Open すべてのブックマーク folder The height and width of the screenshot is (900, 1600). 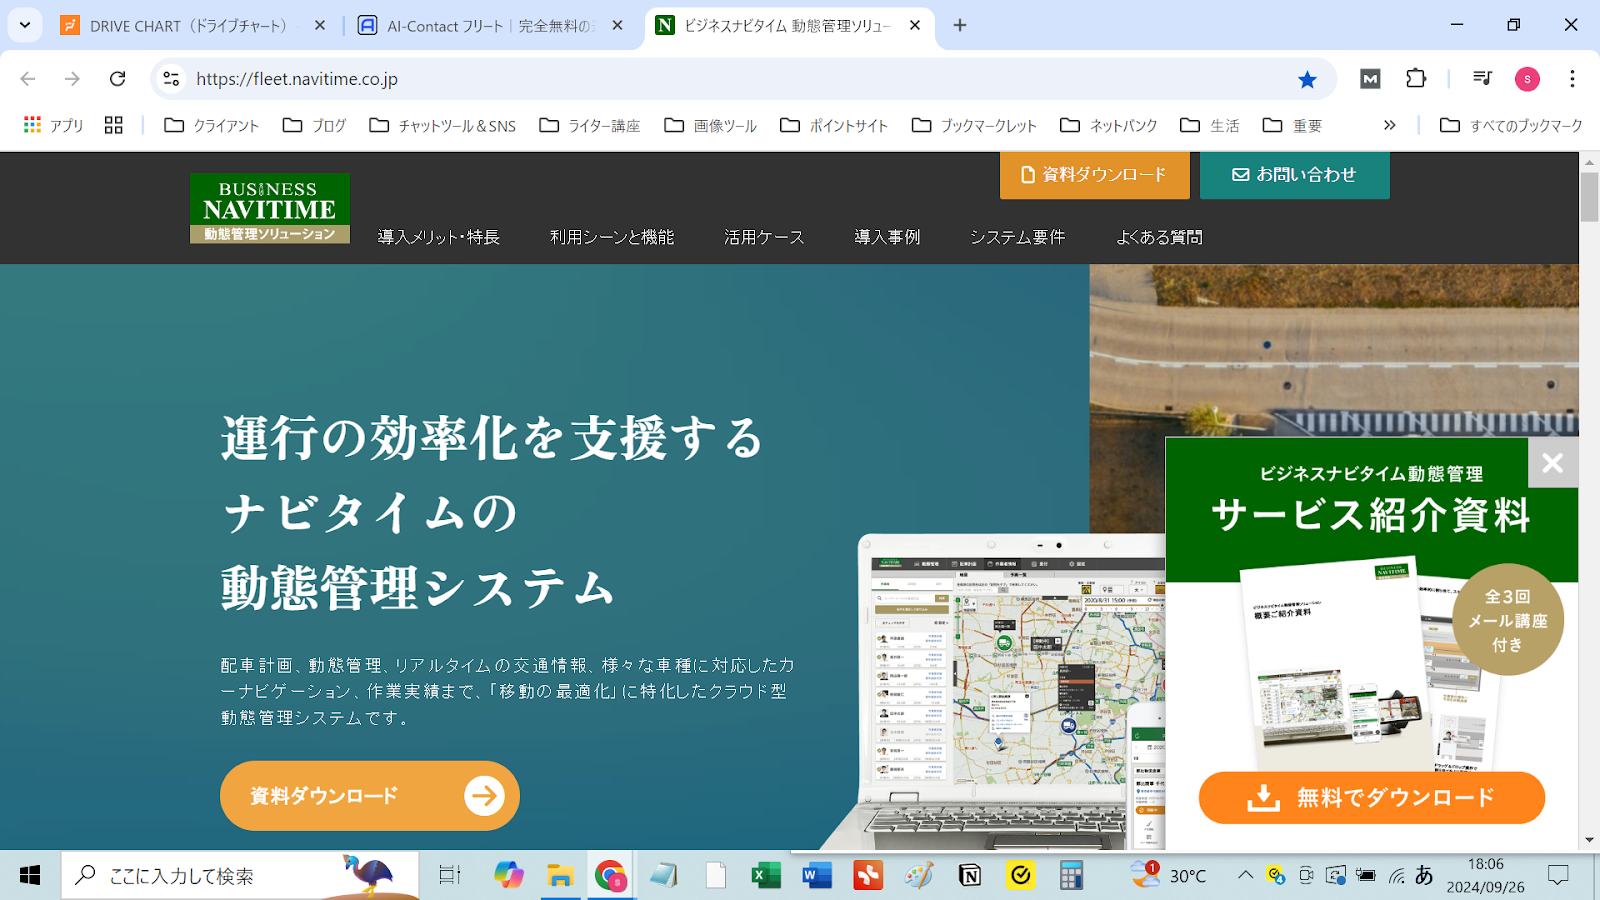pyautogui.click(x=1511, y=125)
